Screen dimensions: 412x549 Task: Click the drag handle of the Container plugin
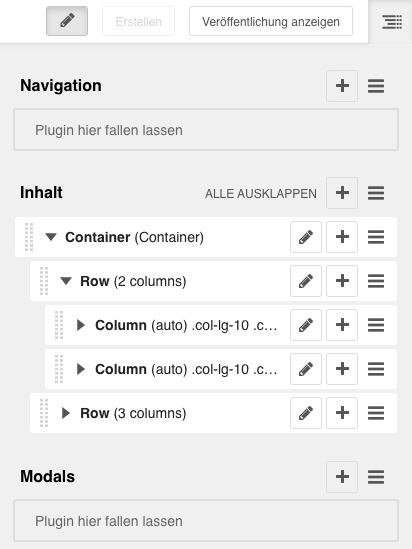tap(29, 237)
